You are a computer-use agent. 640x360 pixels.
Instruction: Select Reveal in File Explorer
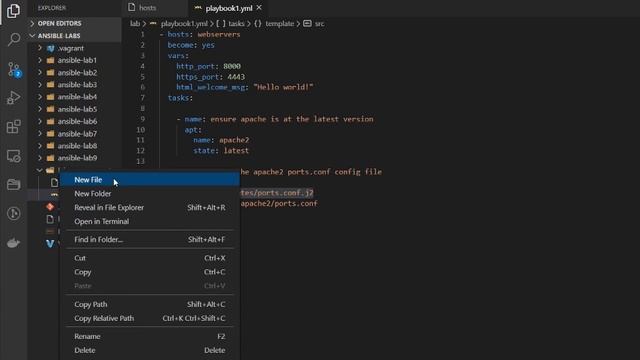[149, 207]
